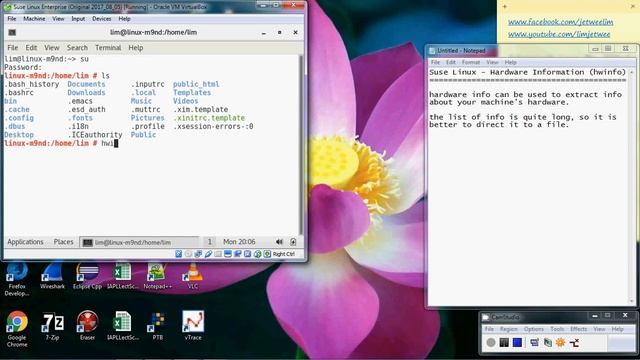The width and height of the screenshot is (640, 360).
Task: Open the PTB desktop shortcut
Action: (x=158, y=326)
